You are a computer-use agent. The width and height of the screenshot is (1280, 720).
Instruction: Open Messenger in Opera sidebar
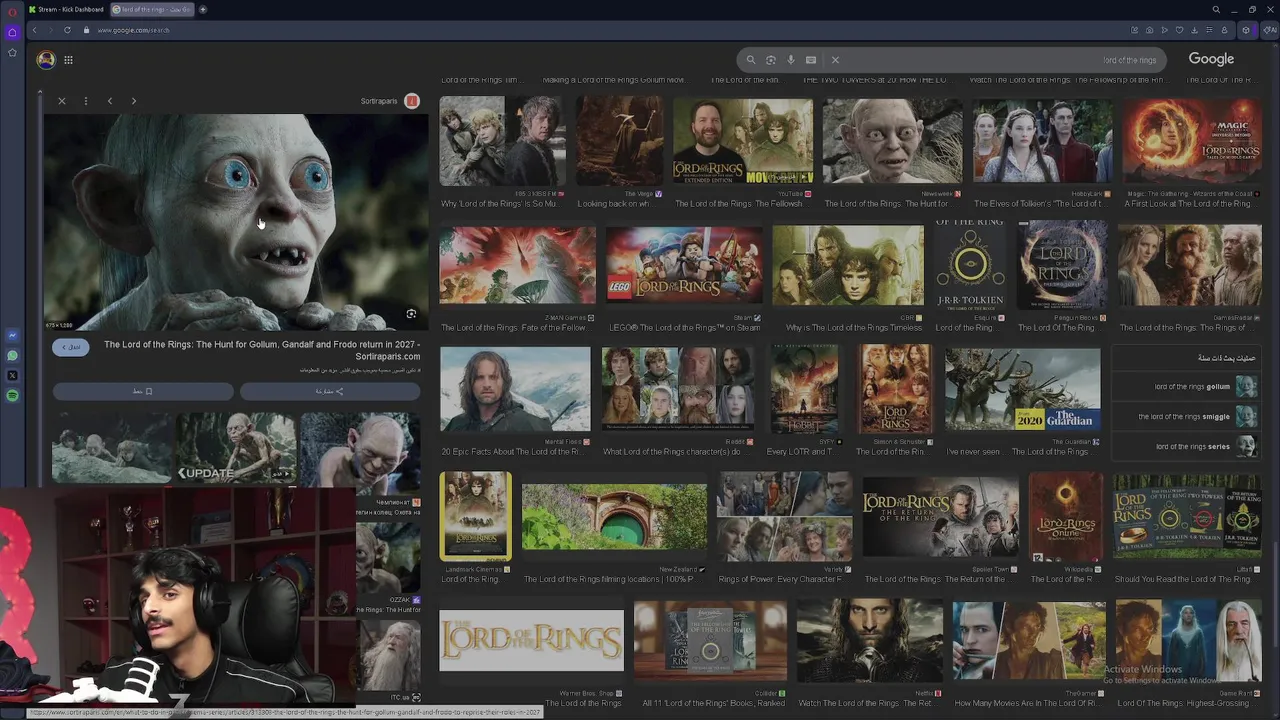click(12, 336)
